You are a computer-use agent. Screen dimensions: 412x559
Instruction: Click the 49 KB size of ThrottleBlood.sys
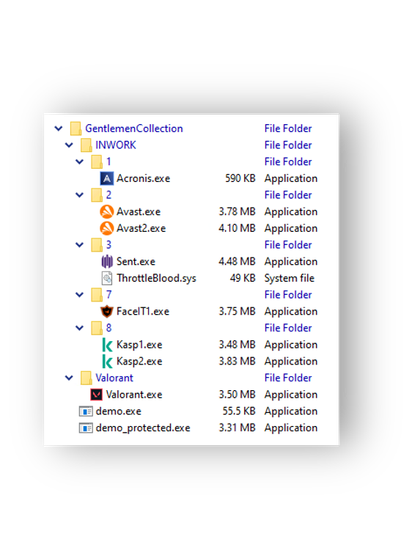(x=242, y=278)
